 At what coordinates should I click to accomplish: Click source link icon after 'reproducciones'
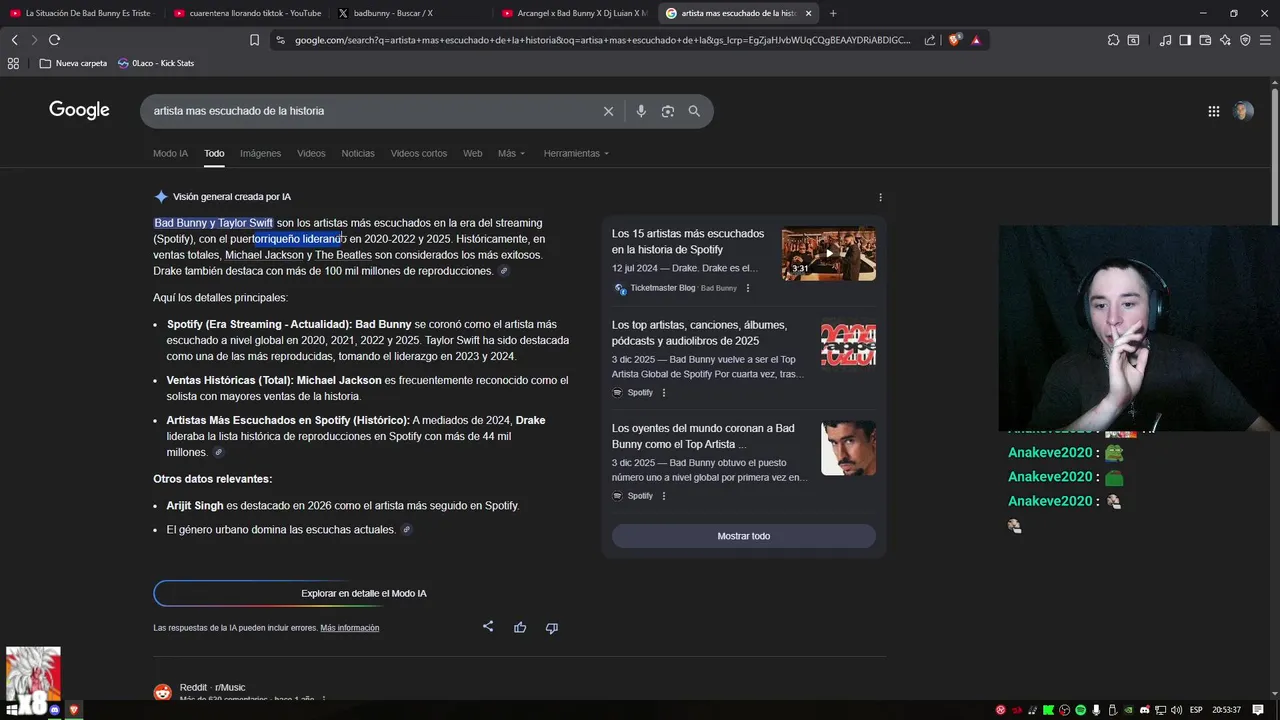pos(504,271)
